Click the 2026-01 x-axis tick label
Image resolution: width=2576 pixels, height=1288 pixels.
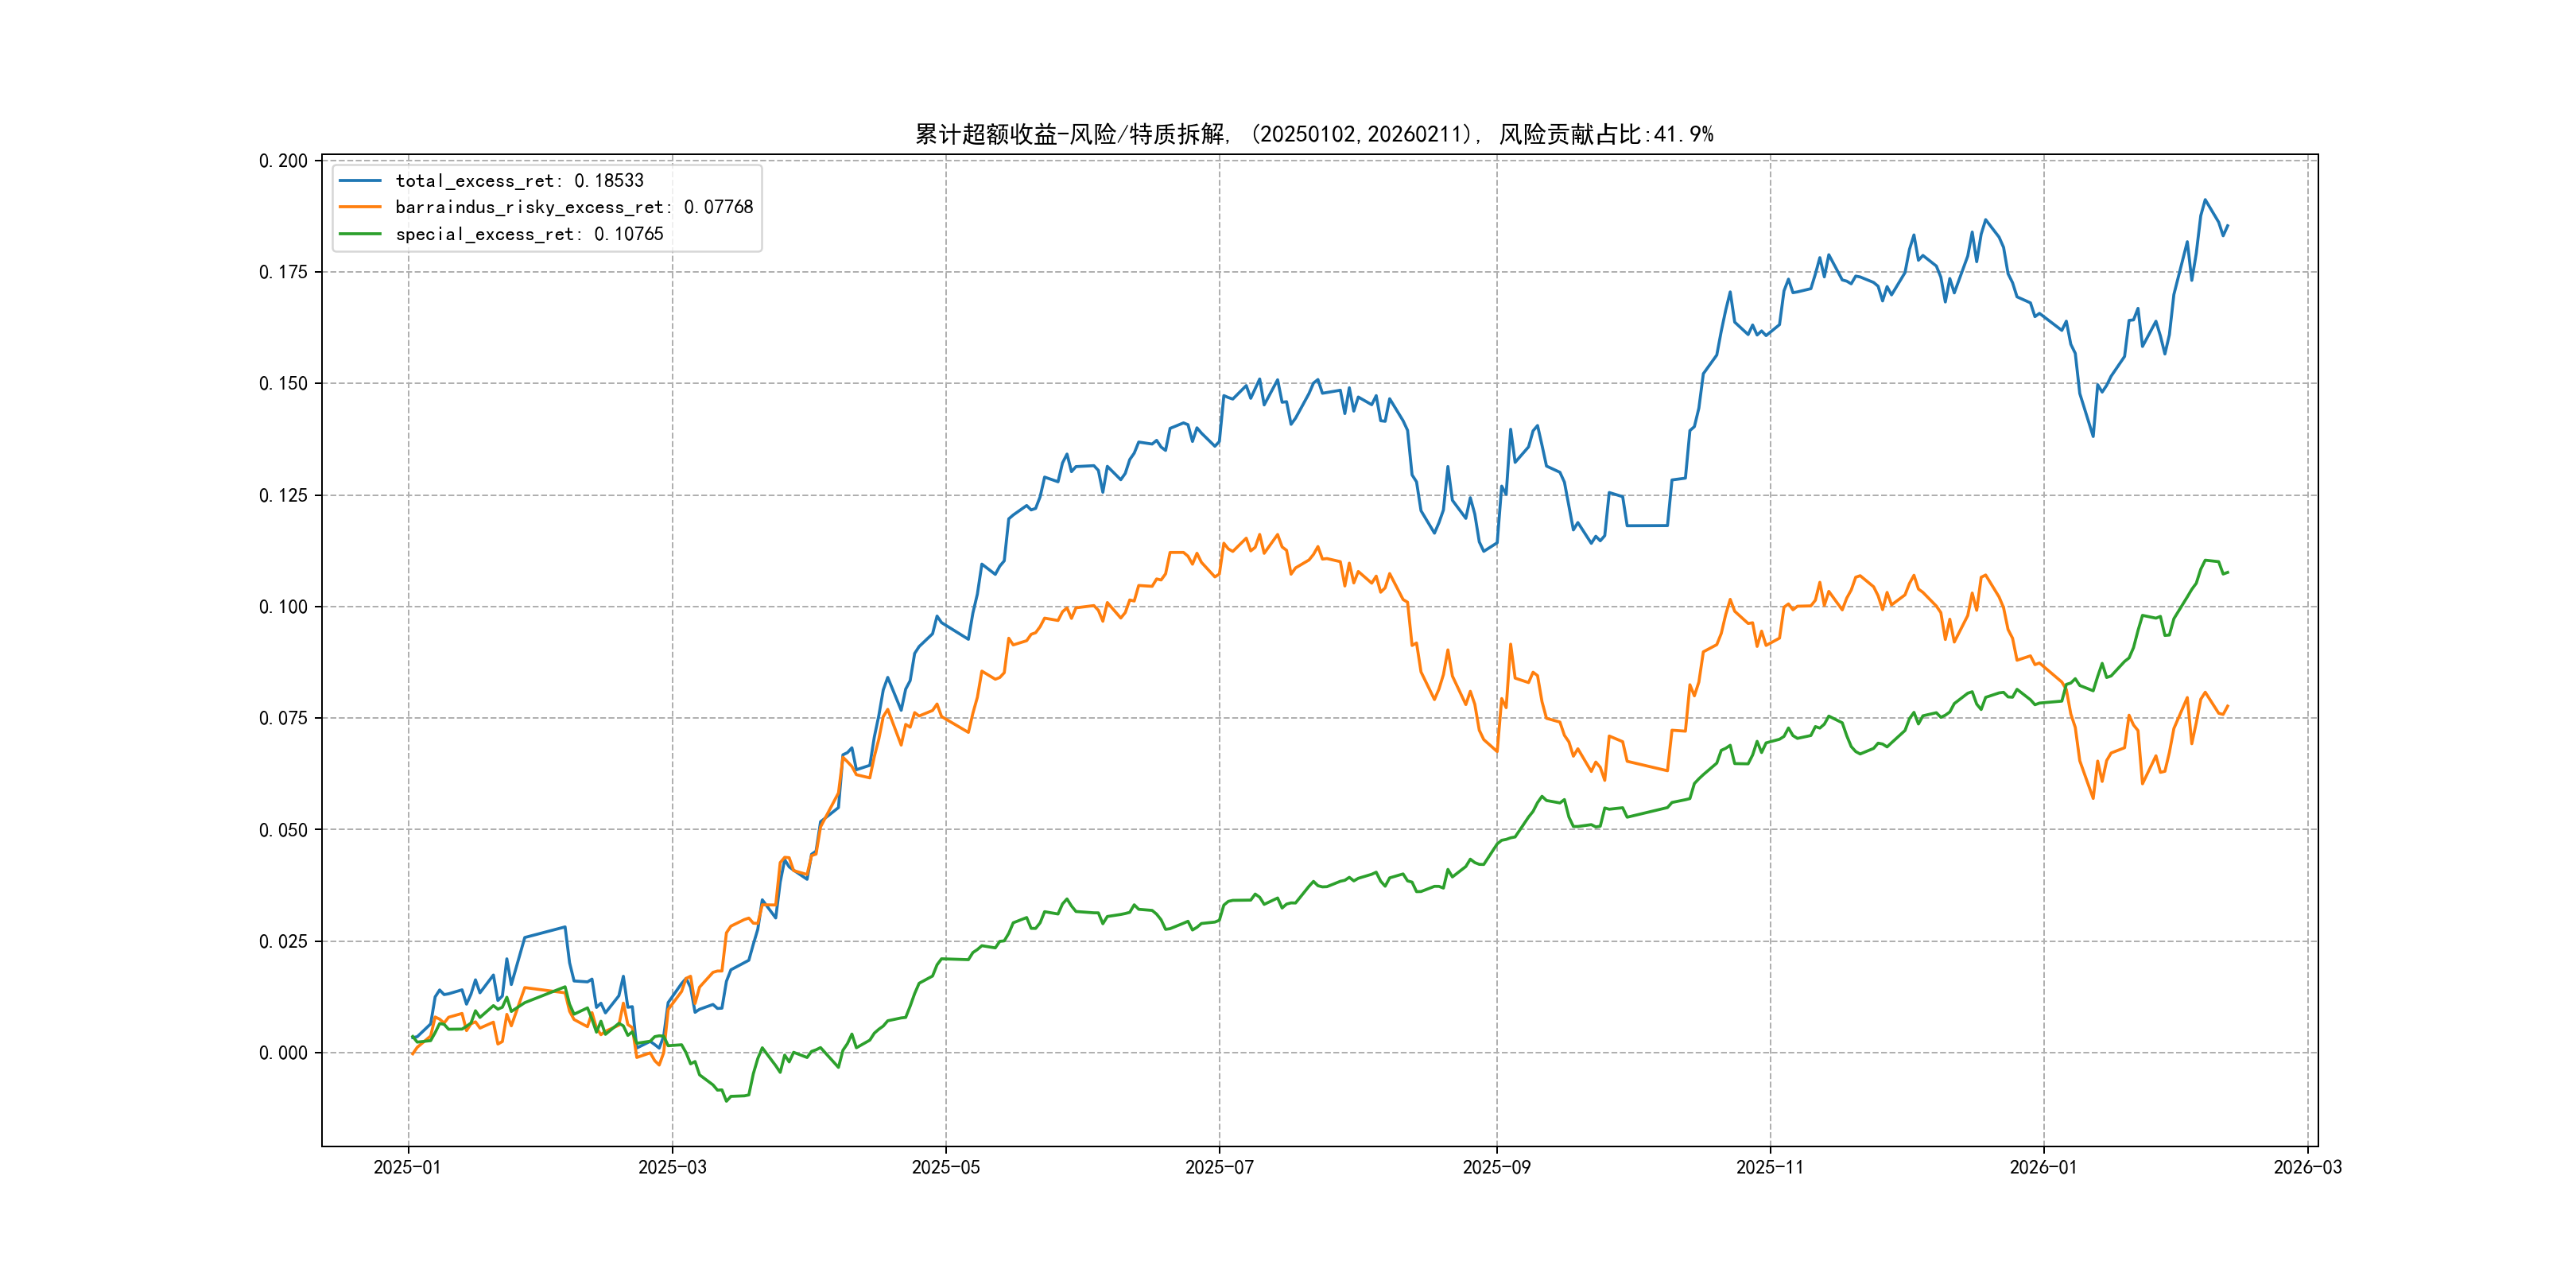(x=2043, y=1167)
